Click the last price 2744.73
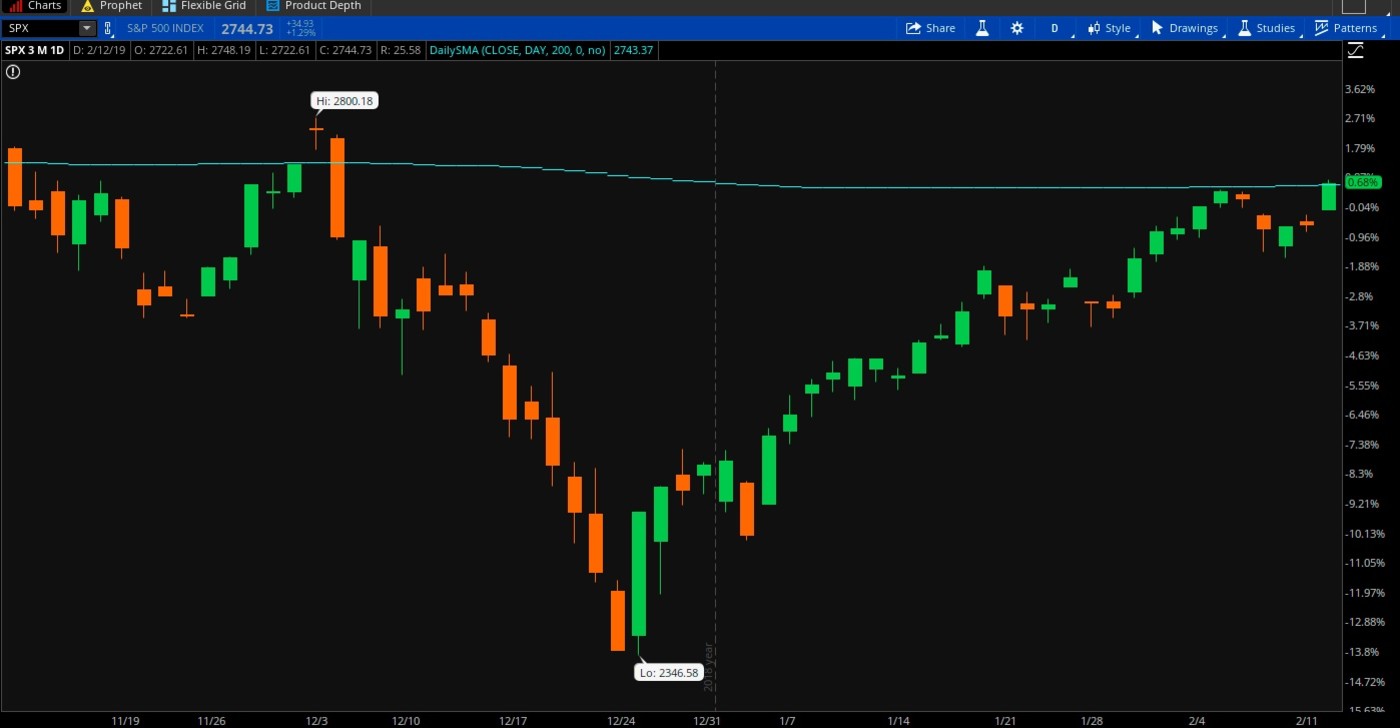Viewport: 1400px width, 728px height. 247,28
